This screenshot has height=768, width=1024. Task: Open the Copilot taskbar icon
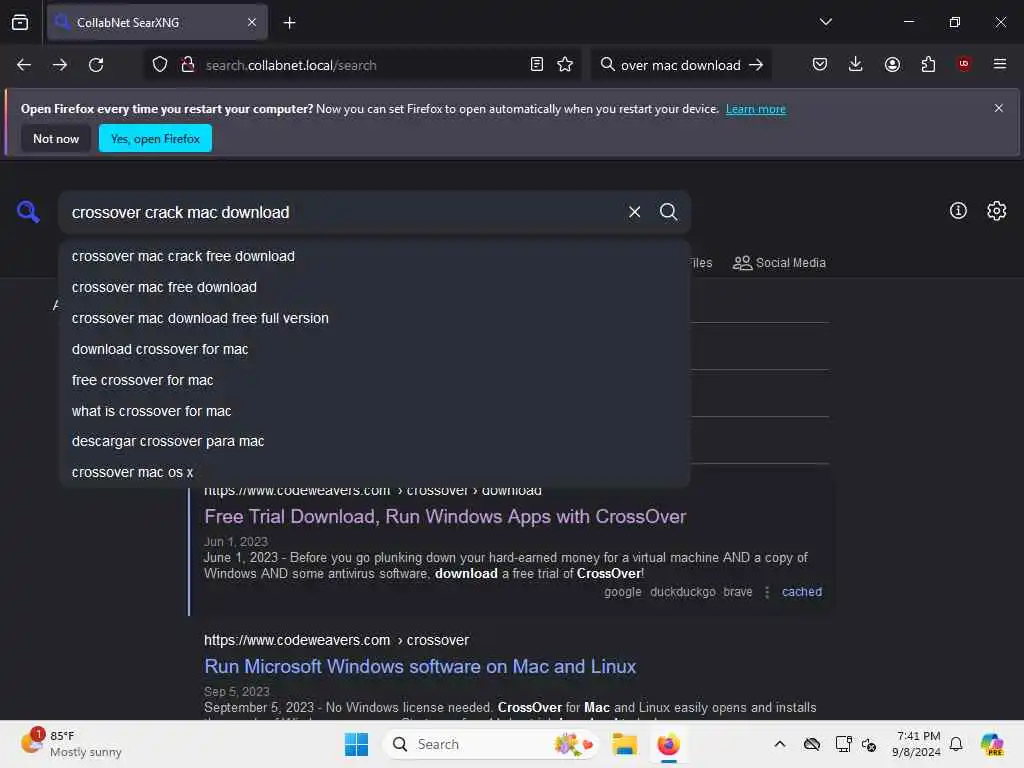(x=992, y=744)
